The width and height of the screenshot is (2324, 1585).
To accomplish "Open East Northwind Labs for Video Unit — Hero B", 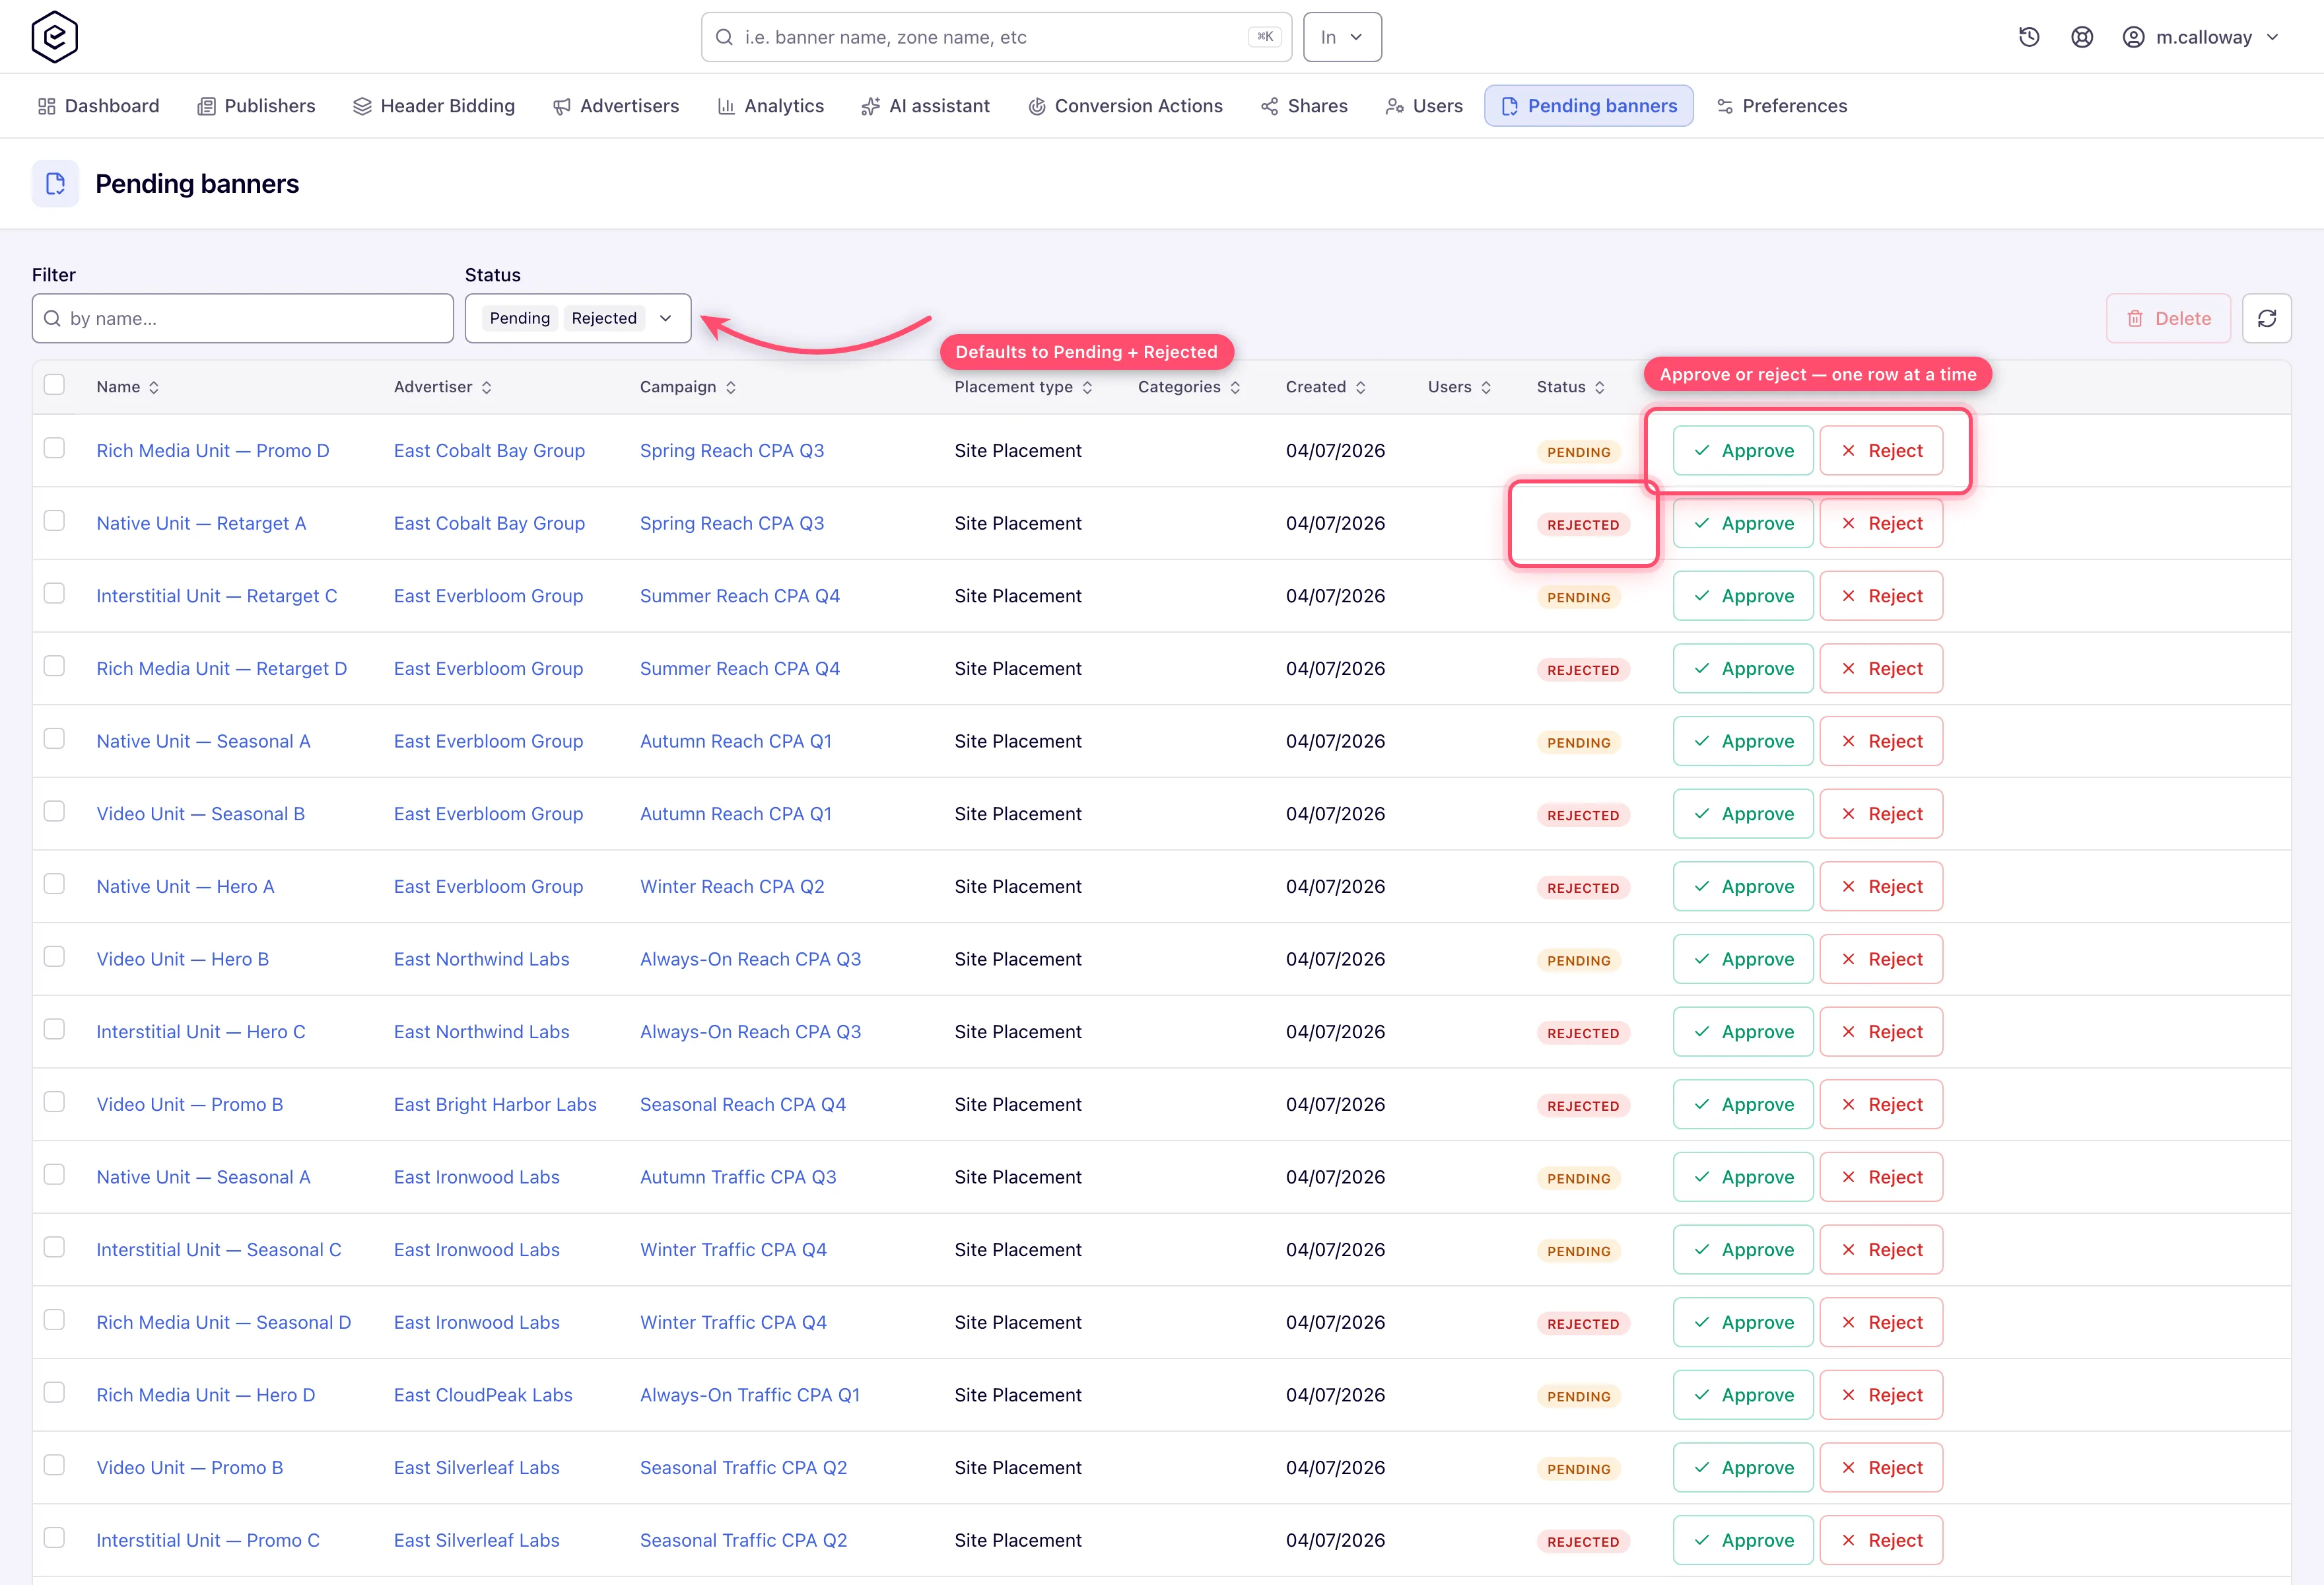I will [481, 959].
